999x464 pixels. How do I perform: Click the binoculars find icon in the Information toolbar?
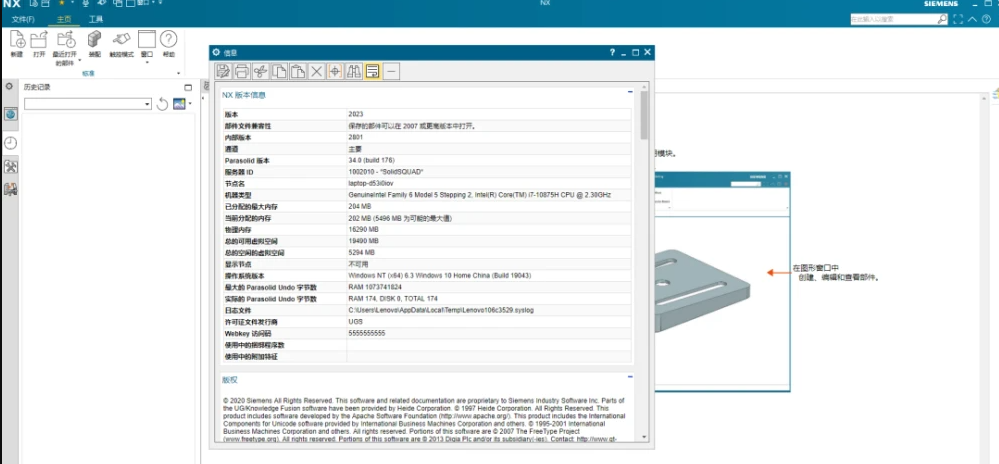click(353, 71)
